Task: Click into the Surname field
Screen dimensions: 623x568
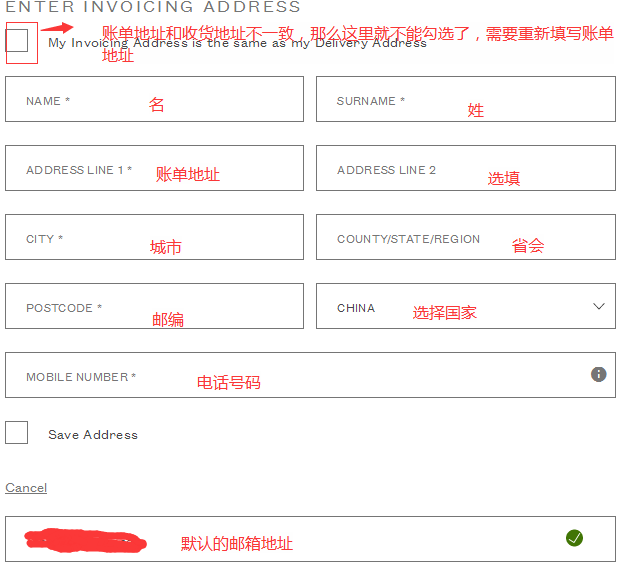Action: point(465,100)
